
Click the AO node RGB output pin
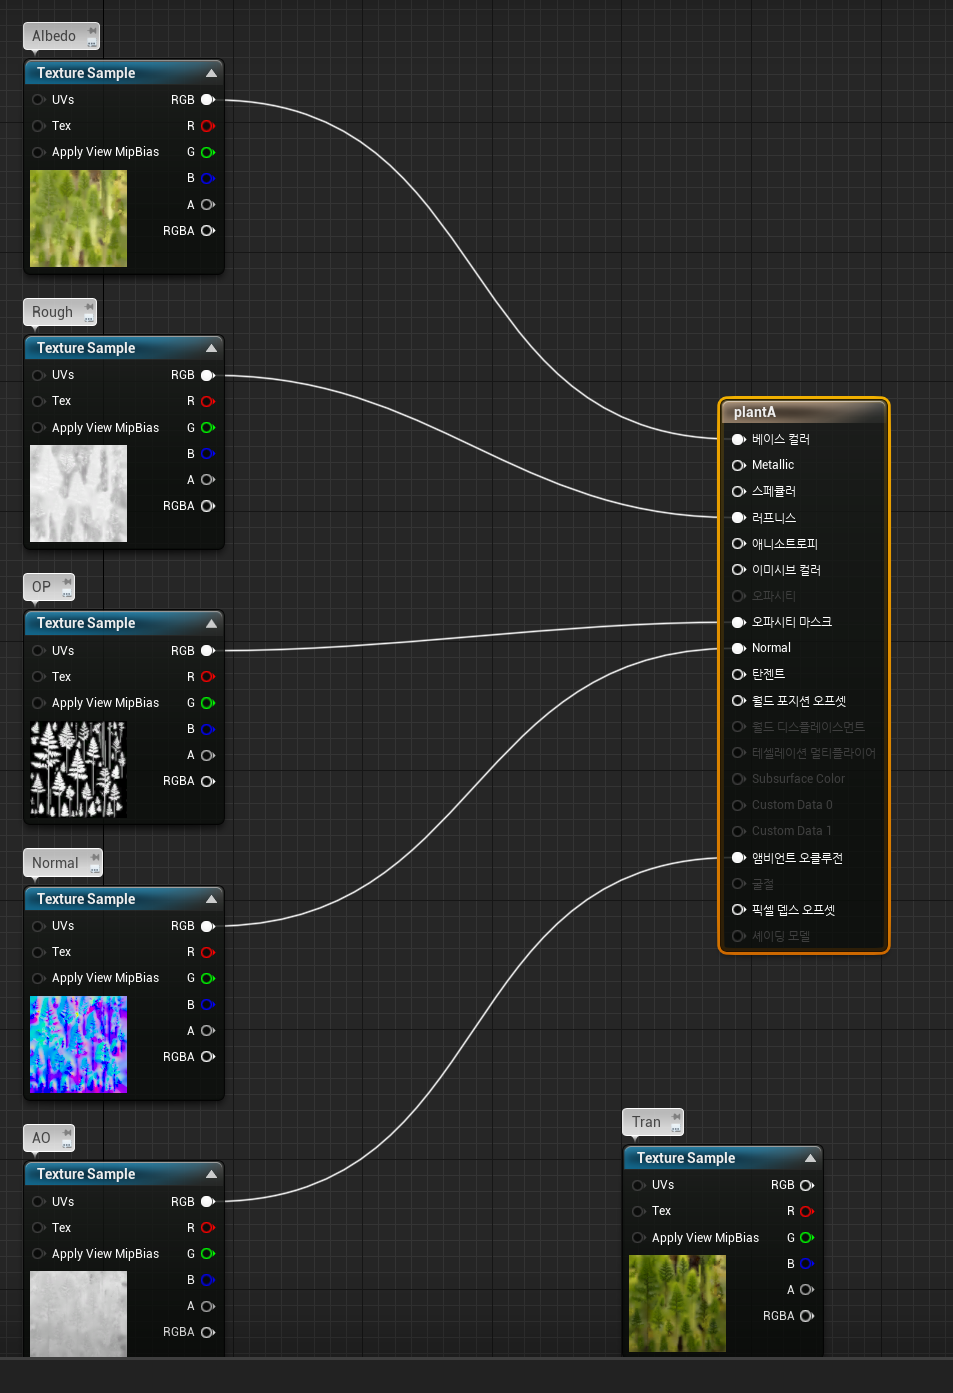pyautogui.click(x=208, y=1202)
